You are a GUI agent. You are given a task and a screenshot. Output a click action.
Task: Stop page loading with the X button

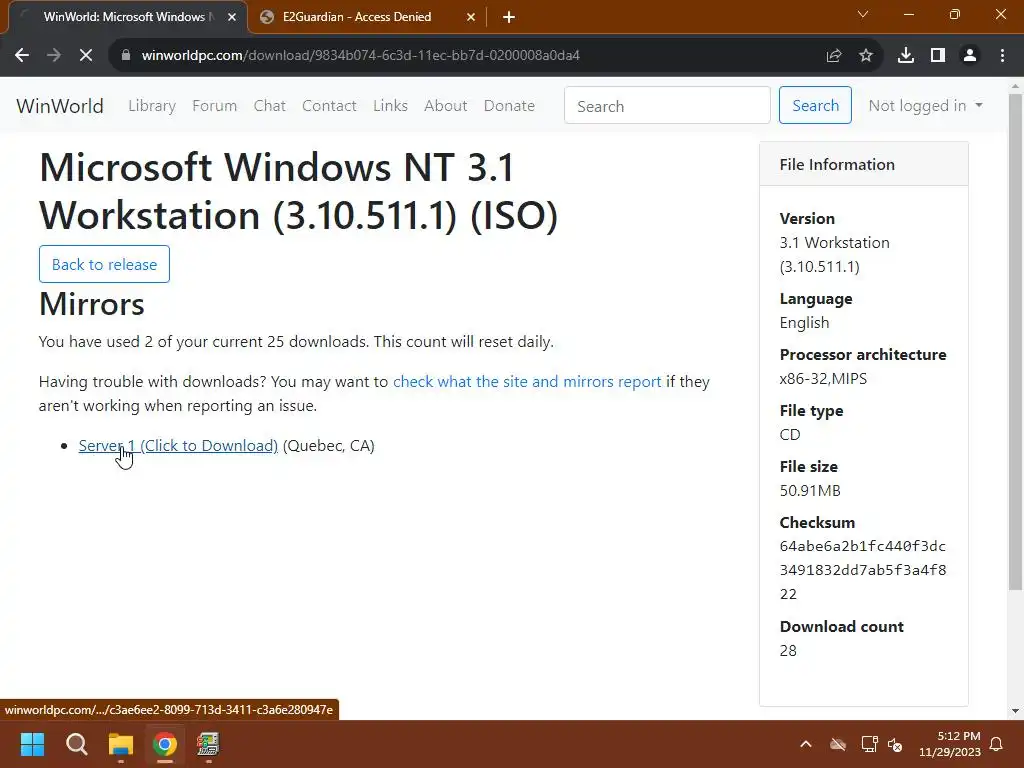point(86,56)
